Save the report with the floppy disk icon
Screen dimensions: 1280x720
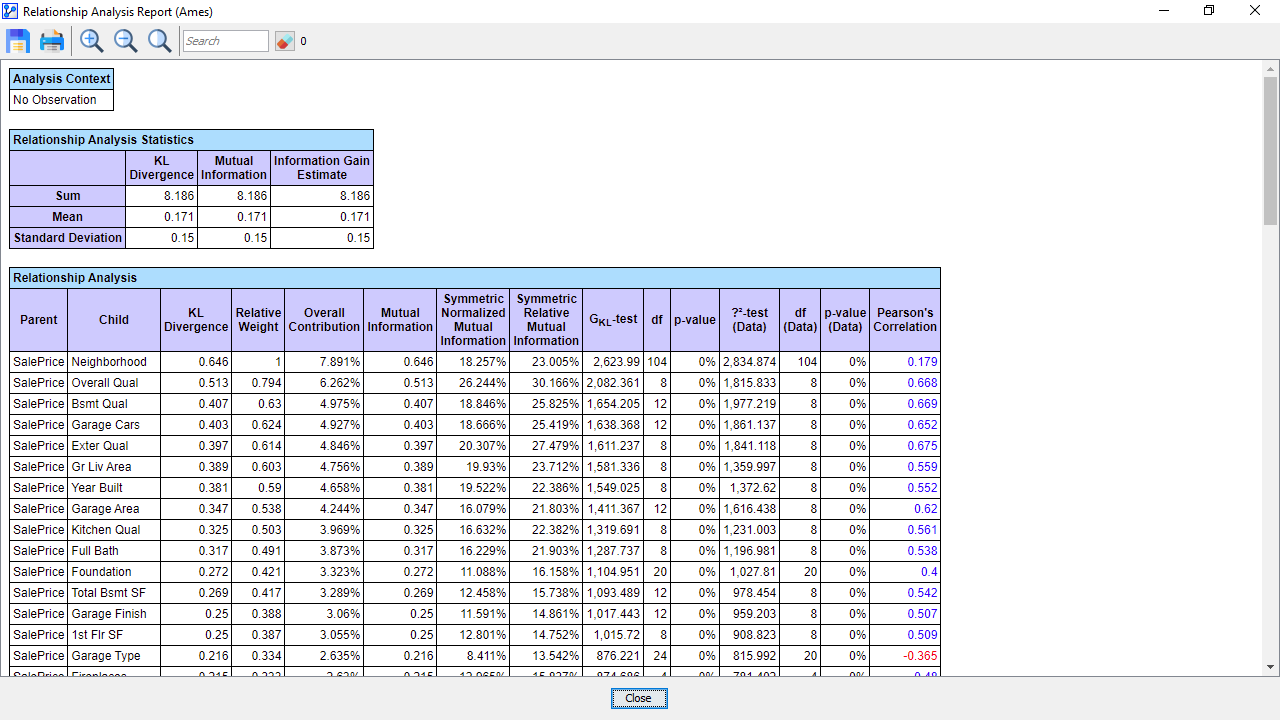(x=18, y=41)
